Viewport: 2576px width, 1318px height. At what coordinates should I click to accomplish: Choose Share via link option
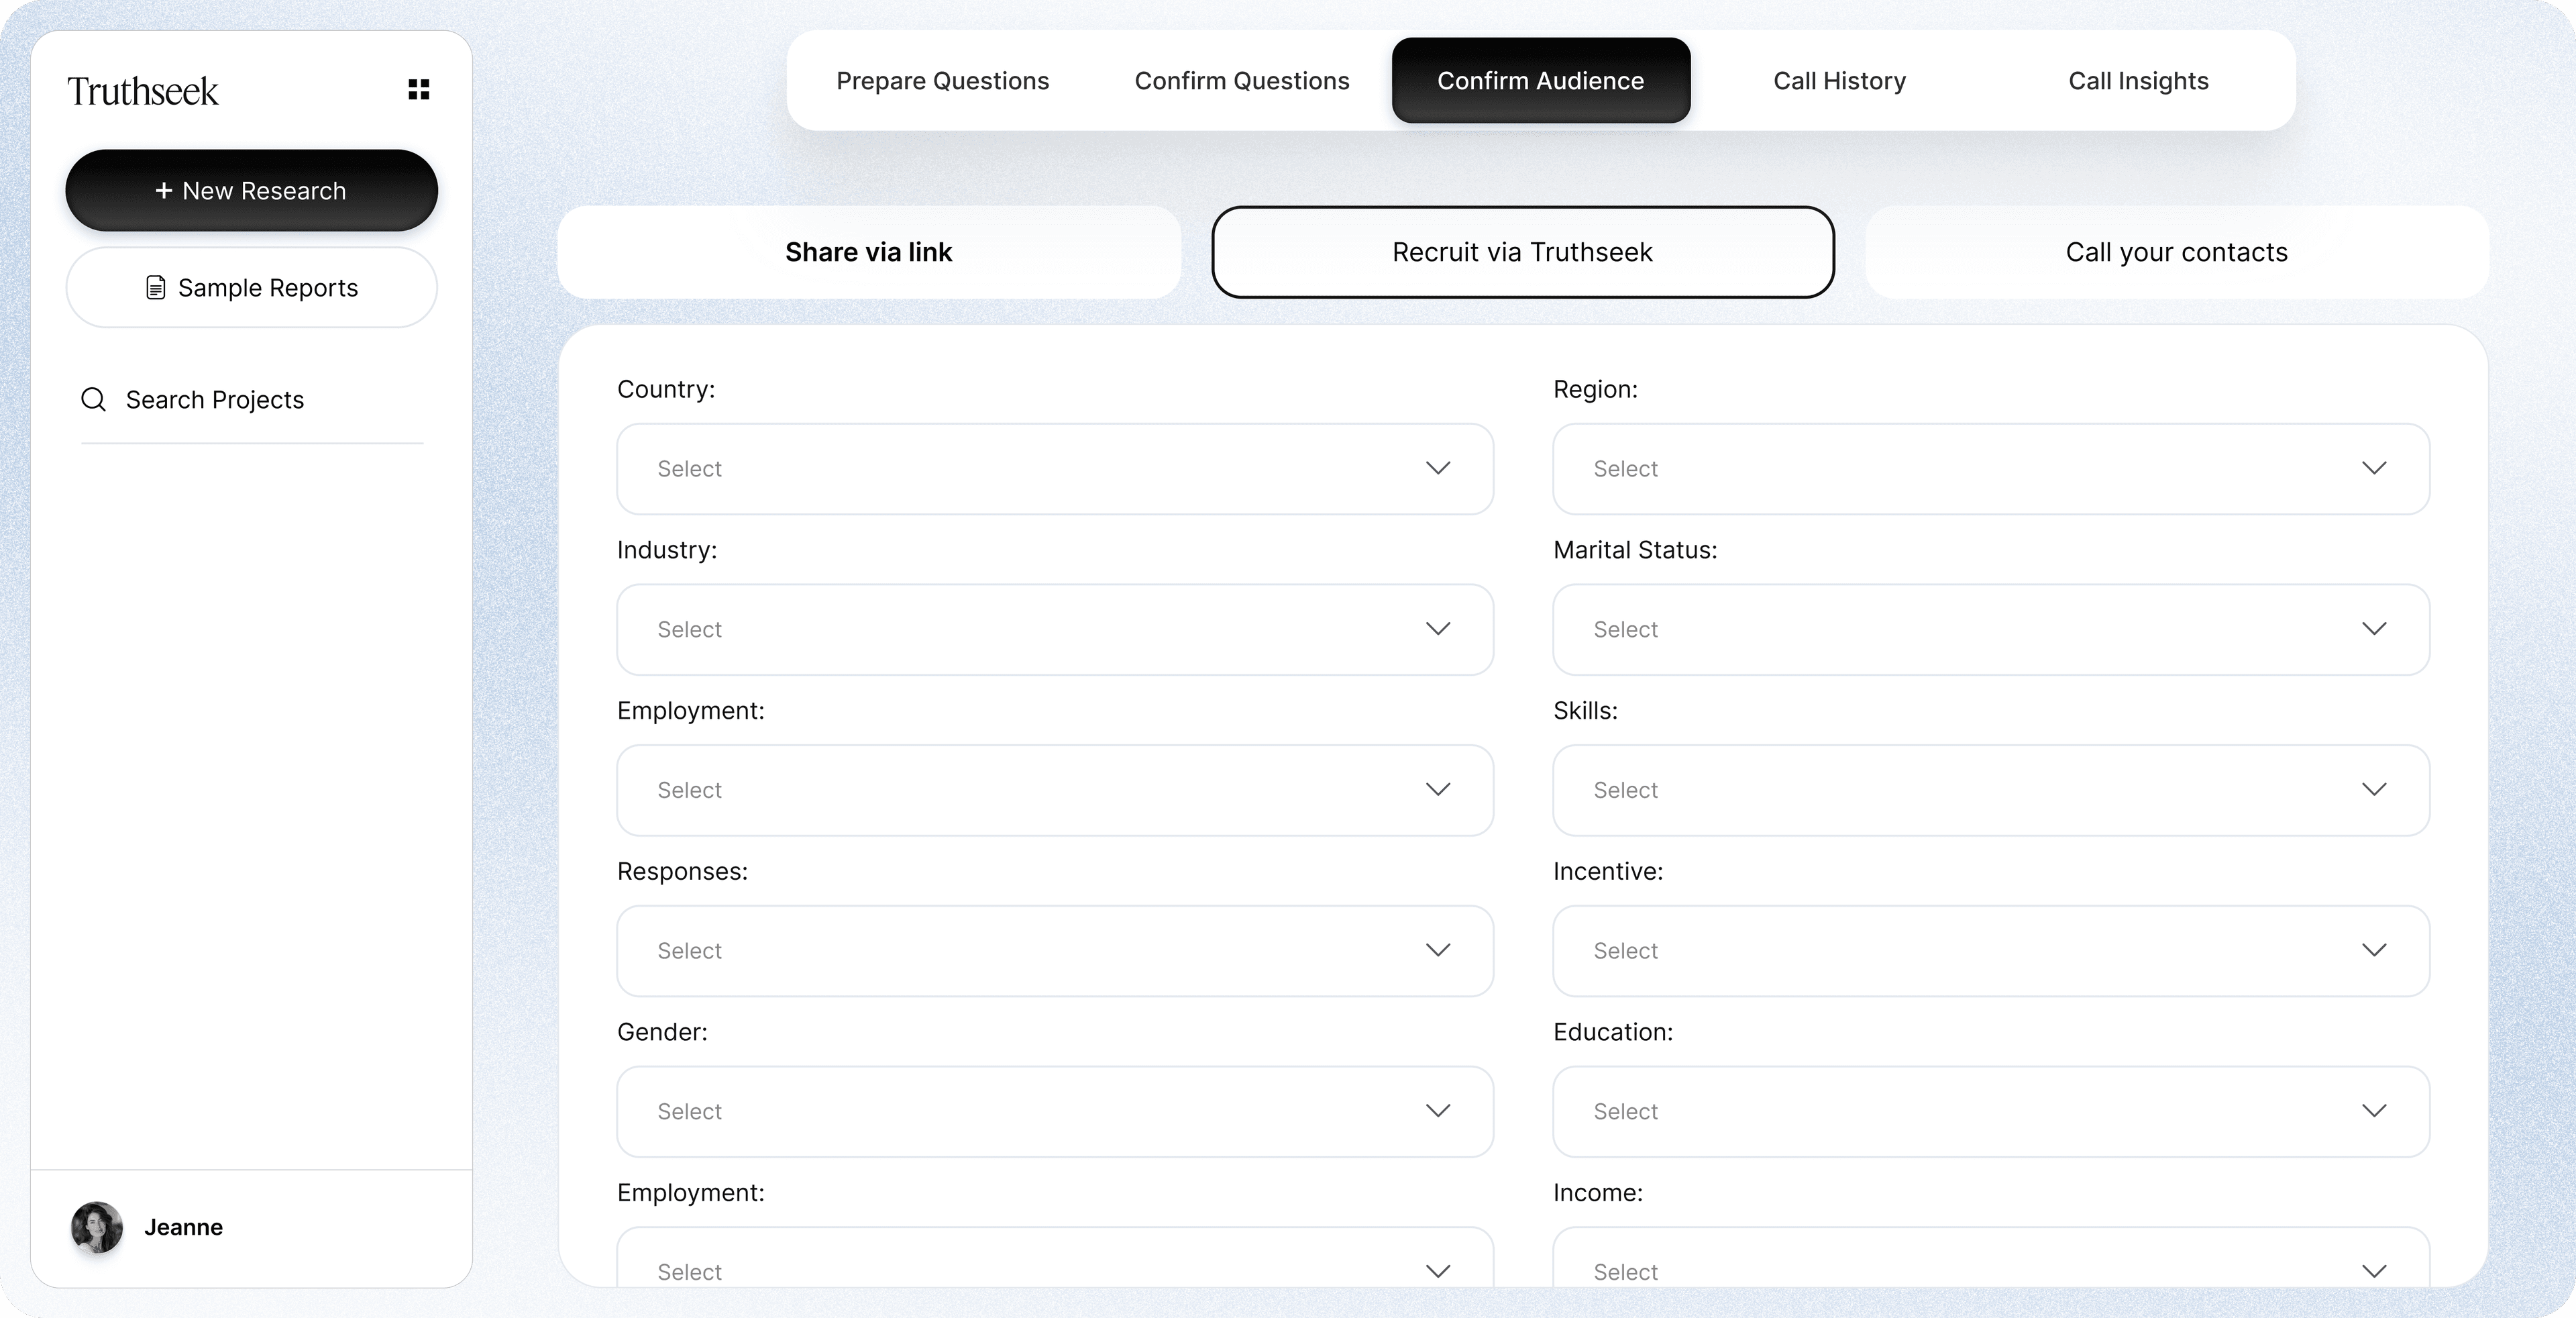pyautogui.click(x=868, y=252)
